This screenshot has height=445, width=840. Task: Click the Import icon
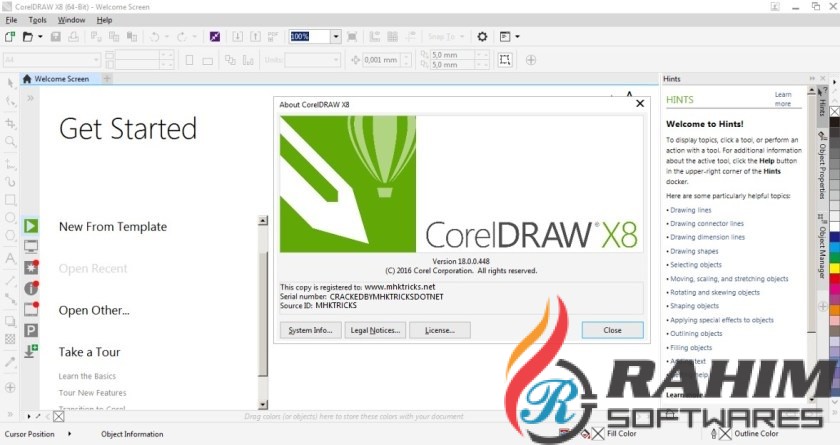coord(237,36)
